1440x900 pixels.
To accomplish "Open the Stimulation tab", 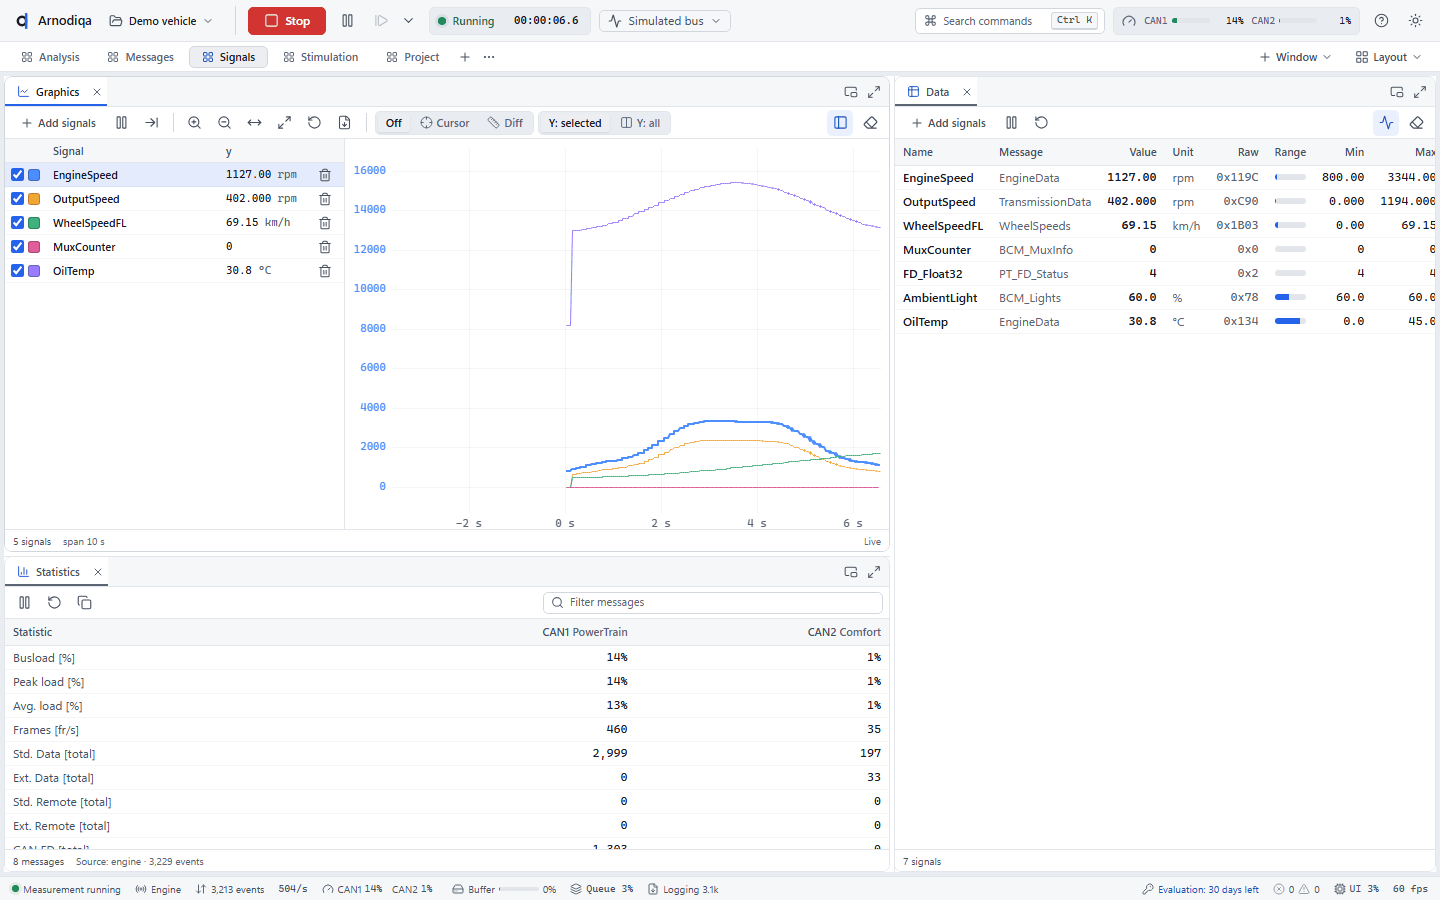I will tap(320, 57).
